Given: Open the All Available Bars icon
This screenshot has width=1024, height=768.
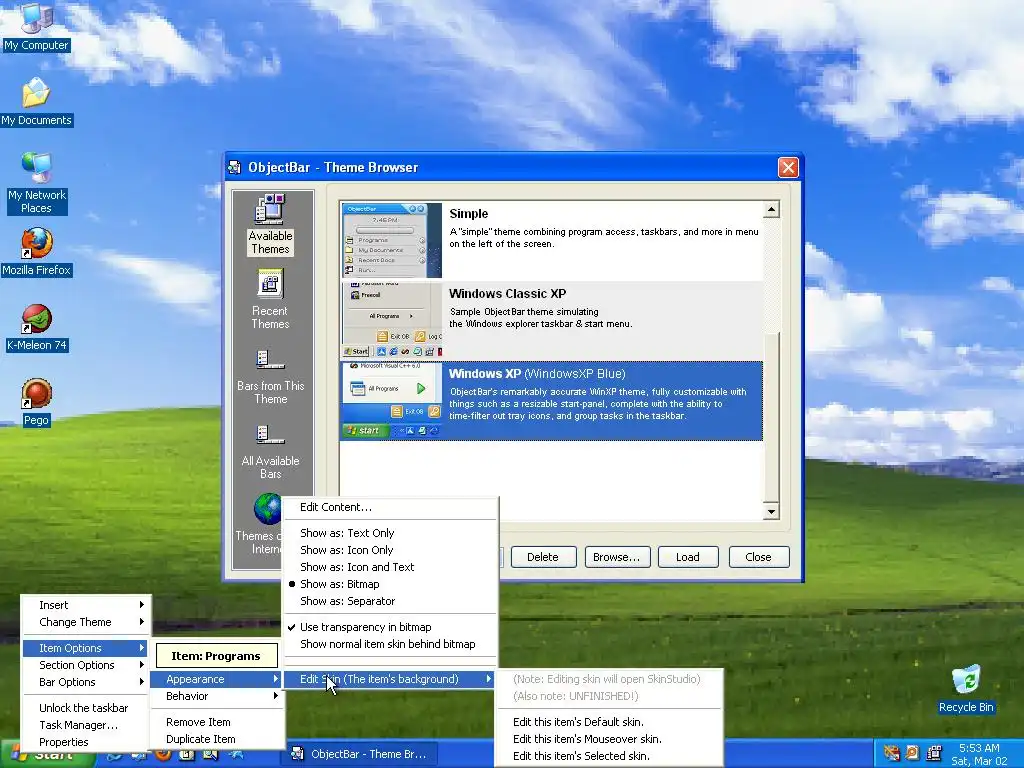Looking at the screenshot, I should 270,434.
